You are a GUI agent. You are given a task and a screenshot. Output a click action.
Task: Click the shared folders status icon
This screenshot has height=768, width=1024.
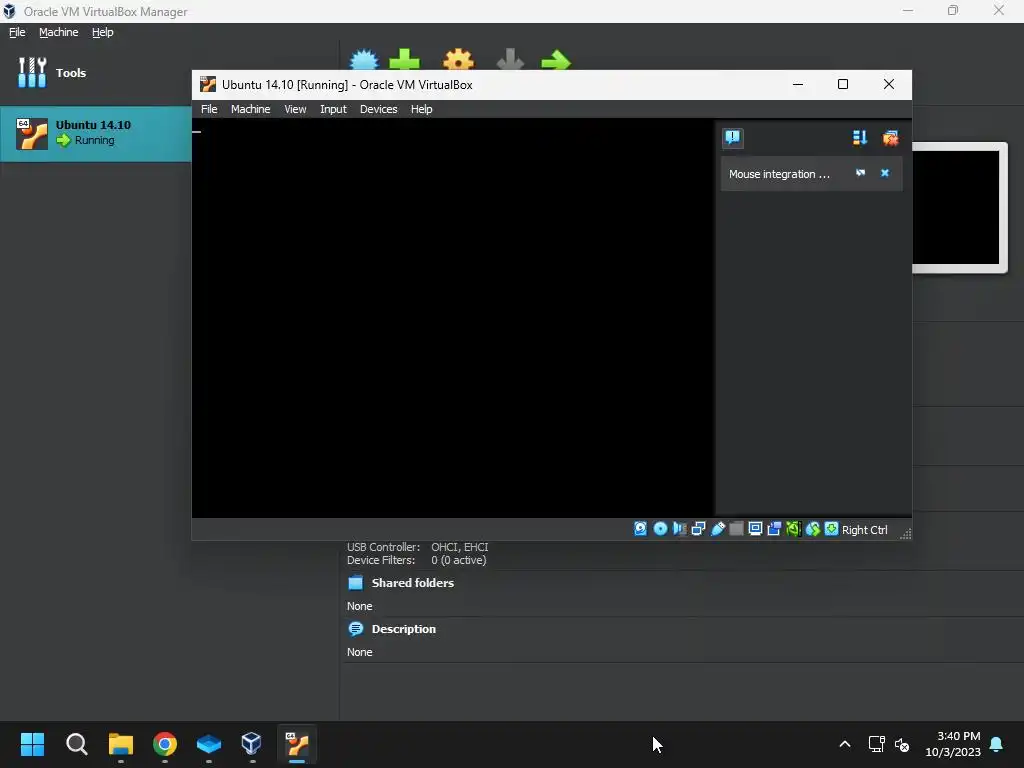coord(737,529)
